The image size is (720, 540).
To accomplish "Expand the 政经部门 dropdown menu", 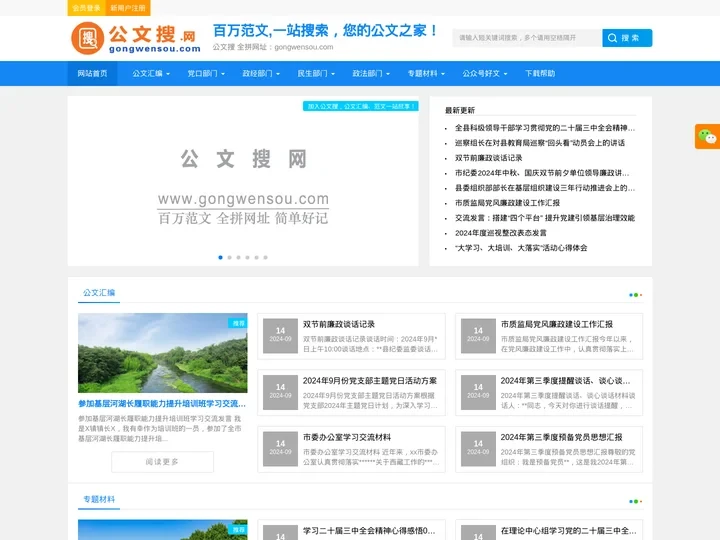I will tap(261, 73).
